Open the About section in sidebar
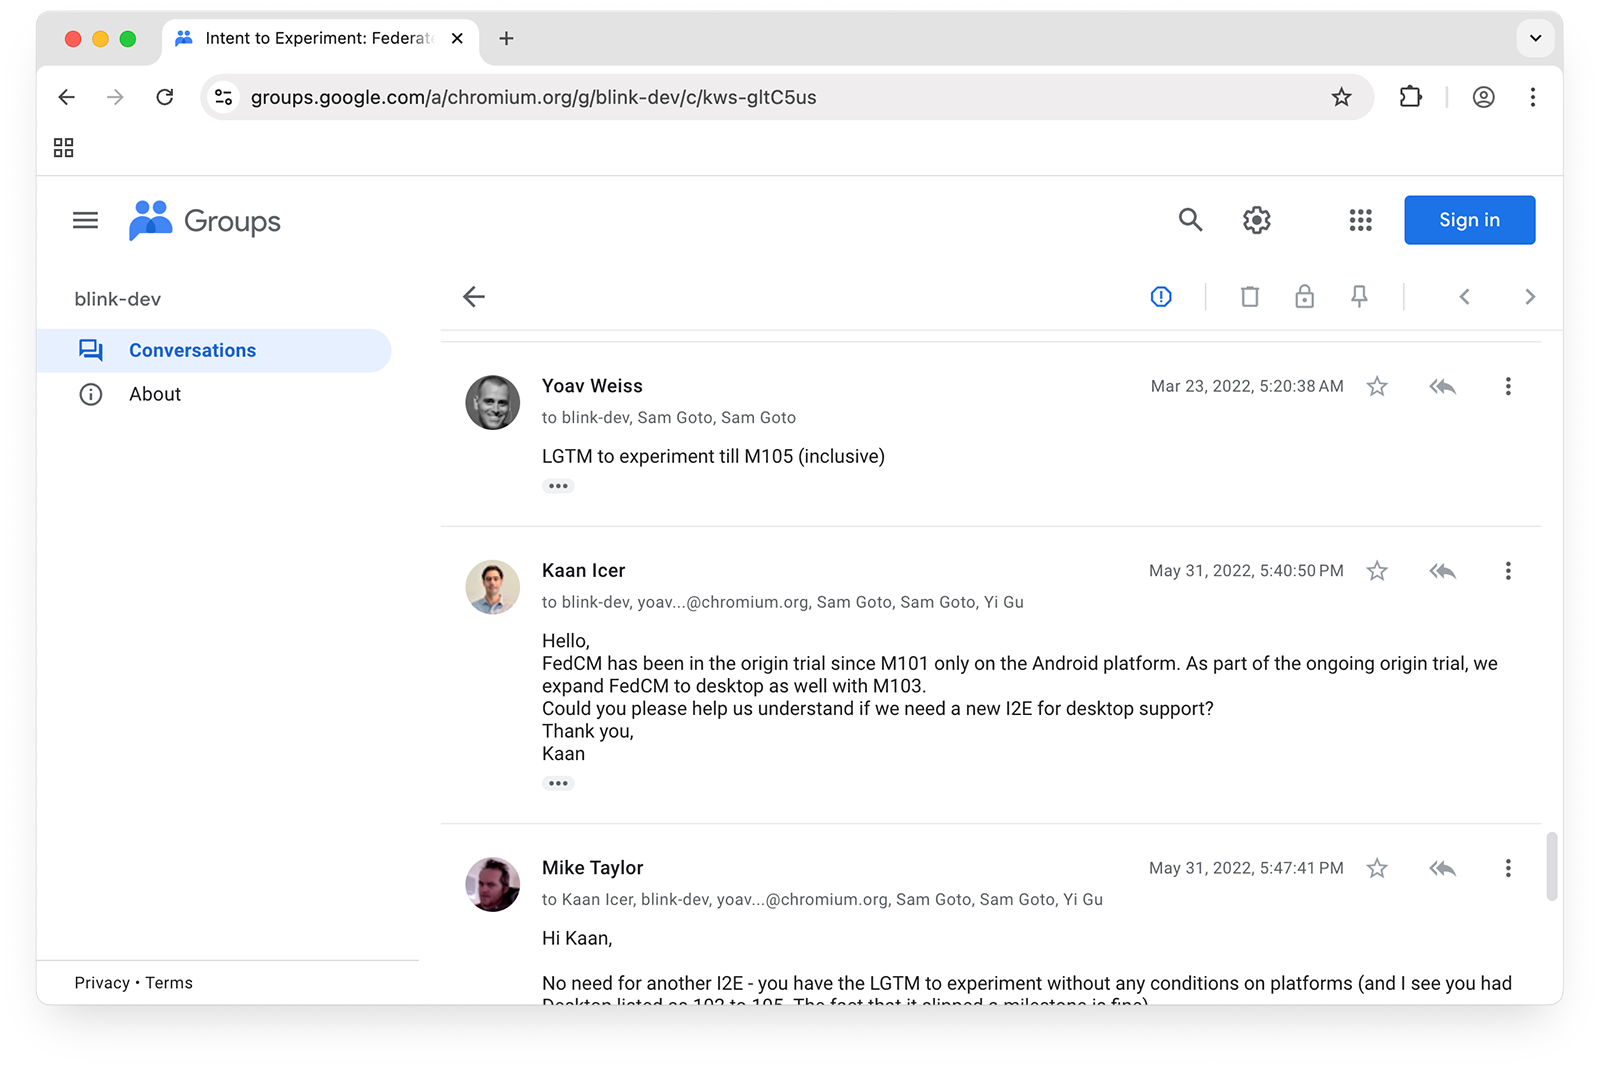Screen dimensions: 1600x1067 coord(155,395)
